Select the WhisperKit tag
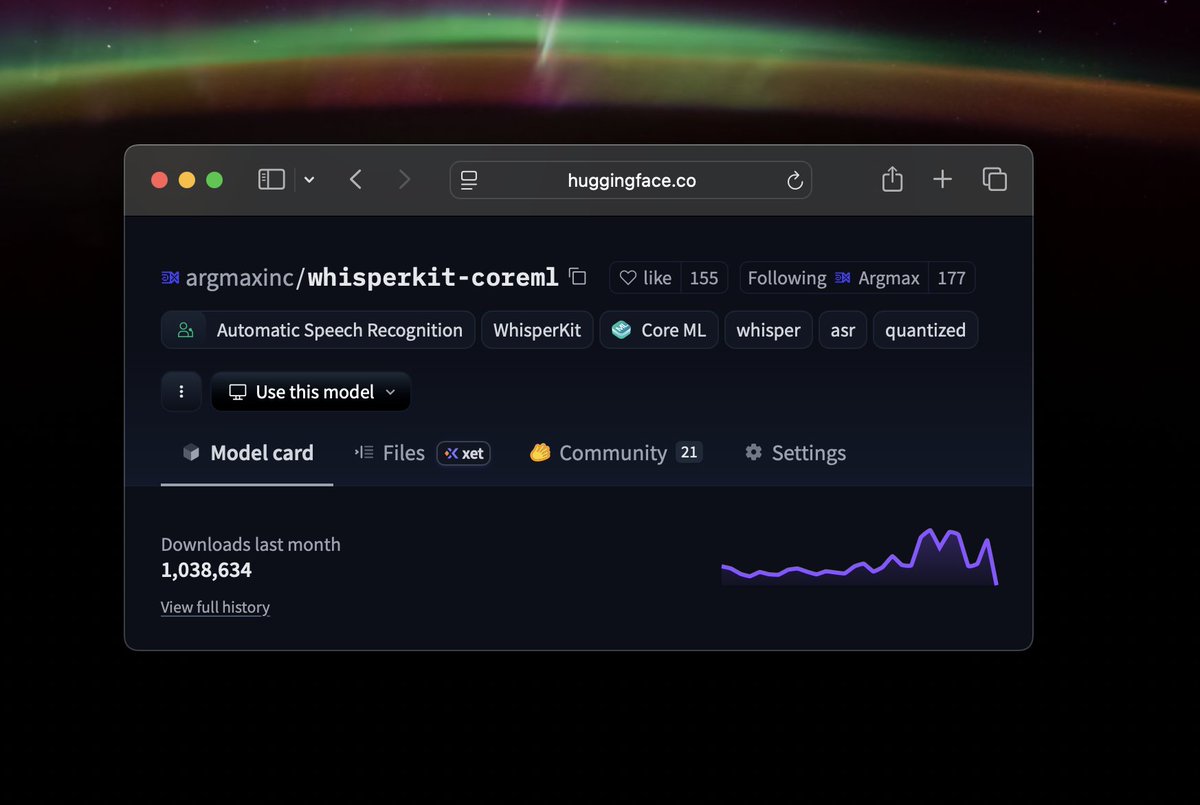Viewport: 1200px width, 805px height. click(x=537, y=330)
